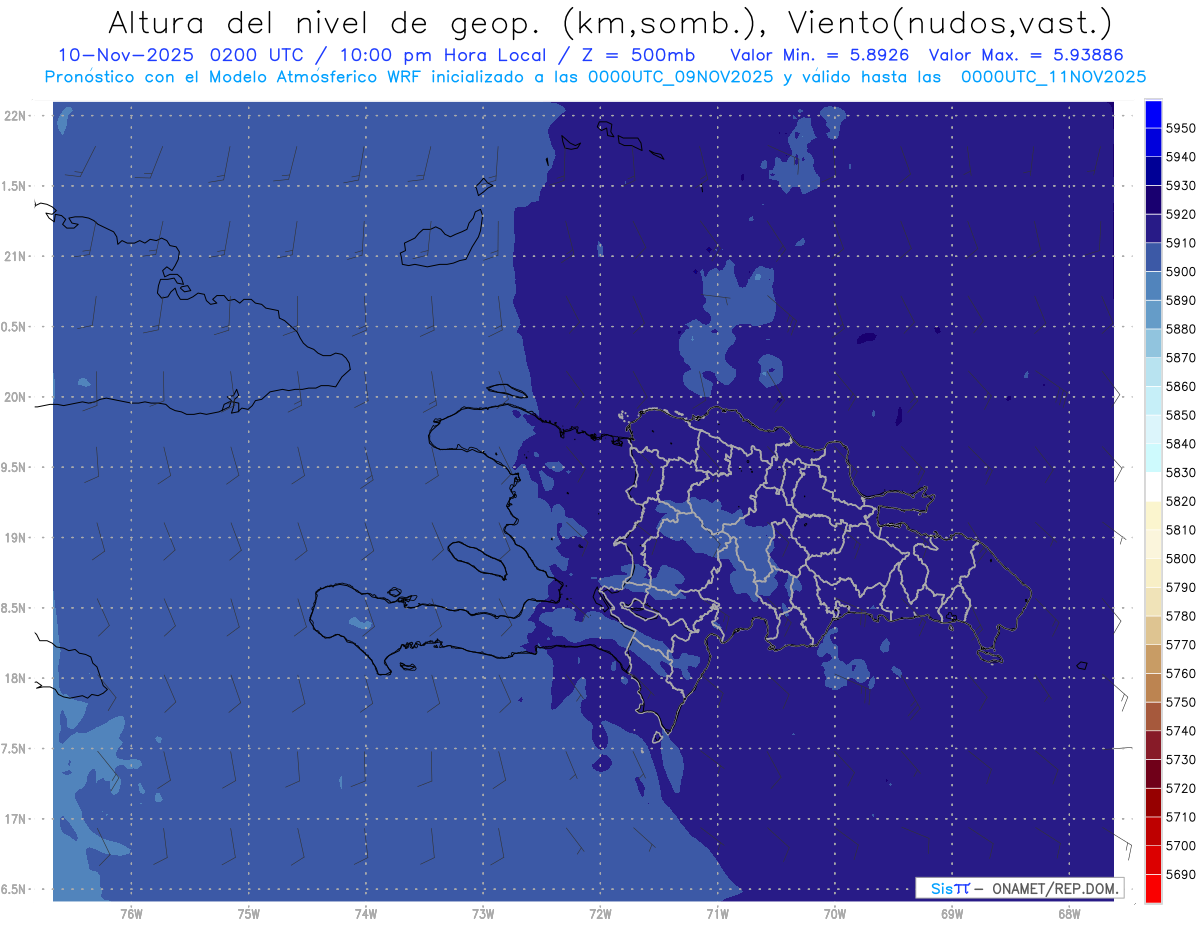Click the 'Z = 500mb' level text

pos(638,55)
